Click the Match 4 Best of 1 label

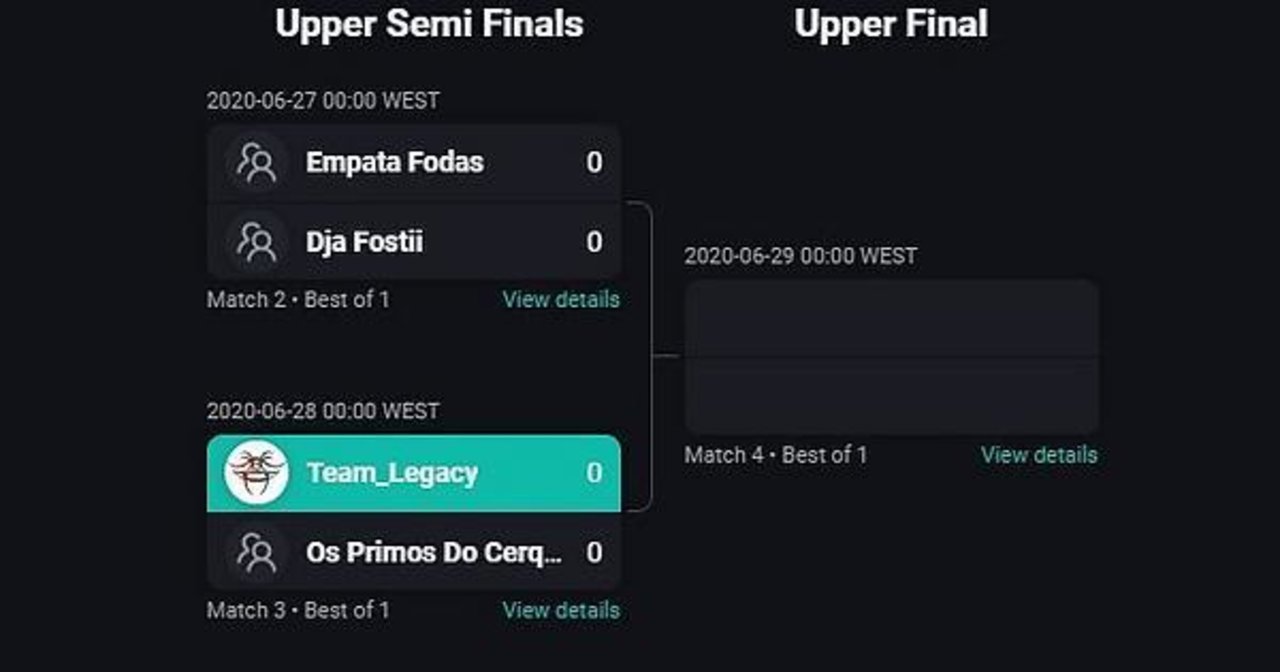[x=776, y=455]
